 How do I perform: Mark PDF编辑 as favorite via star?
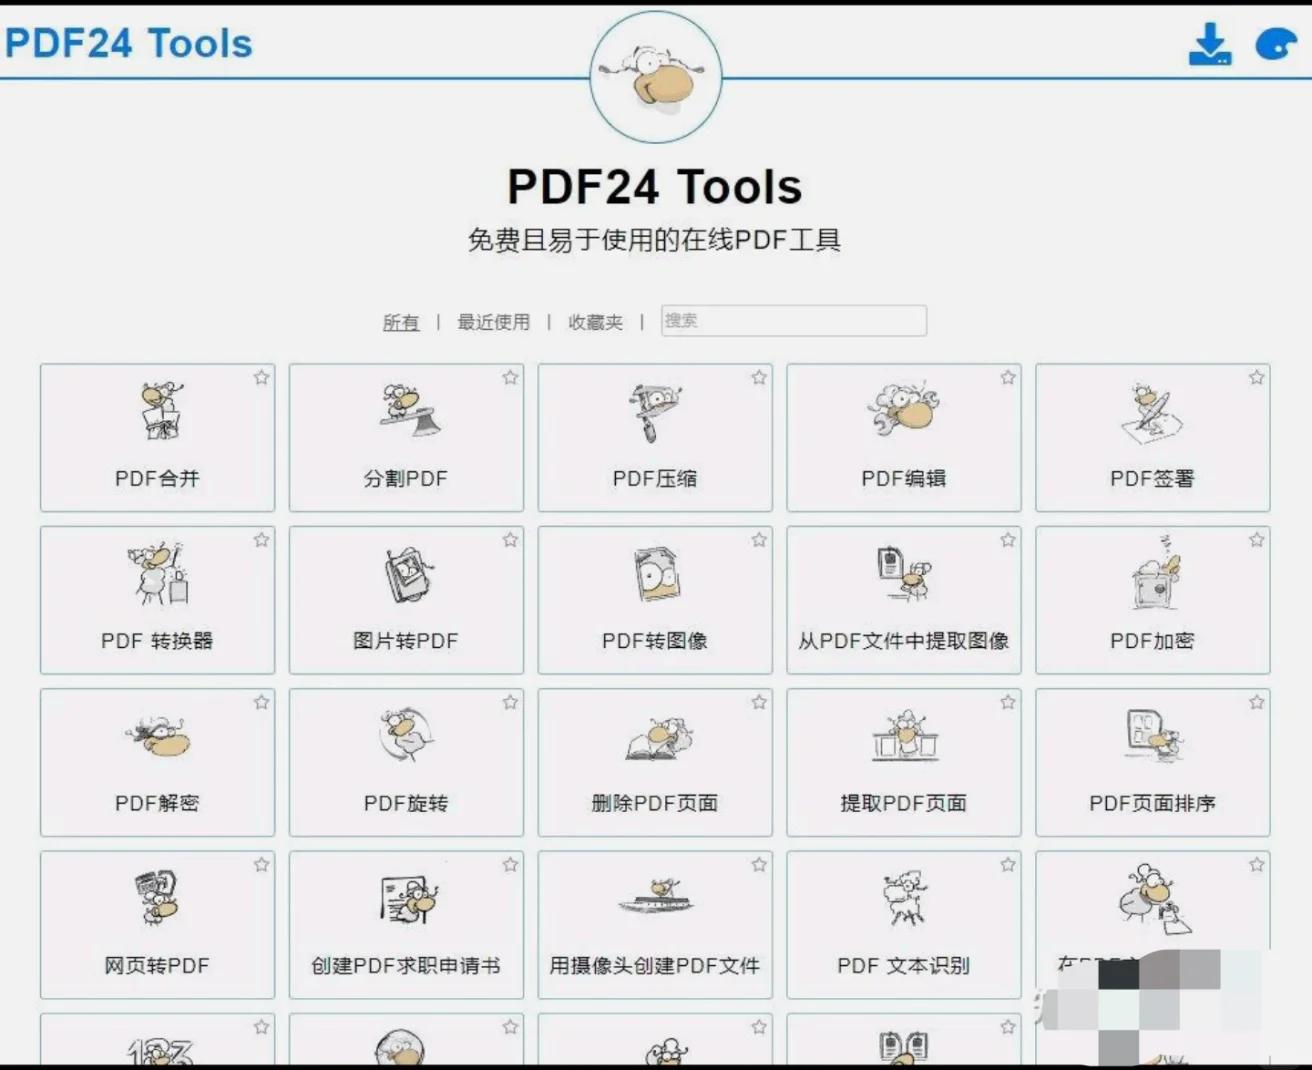(x=1008, y=377)
